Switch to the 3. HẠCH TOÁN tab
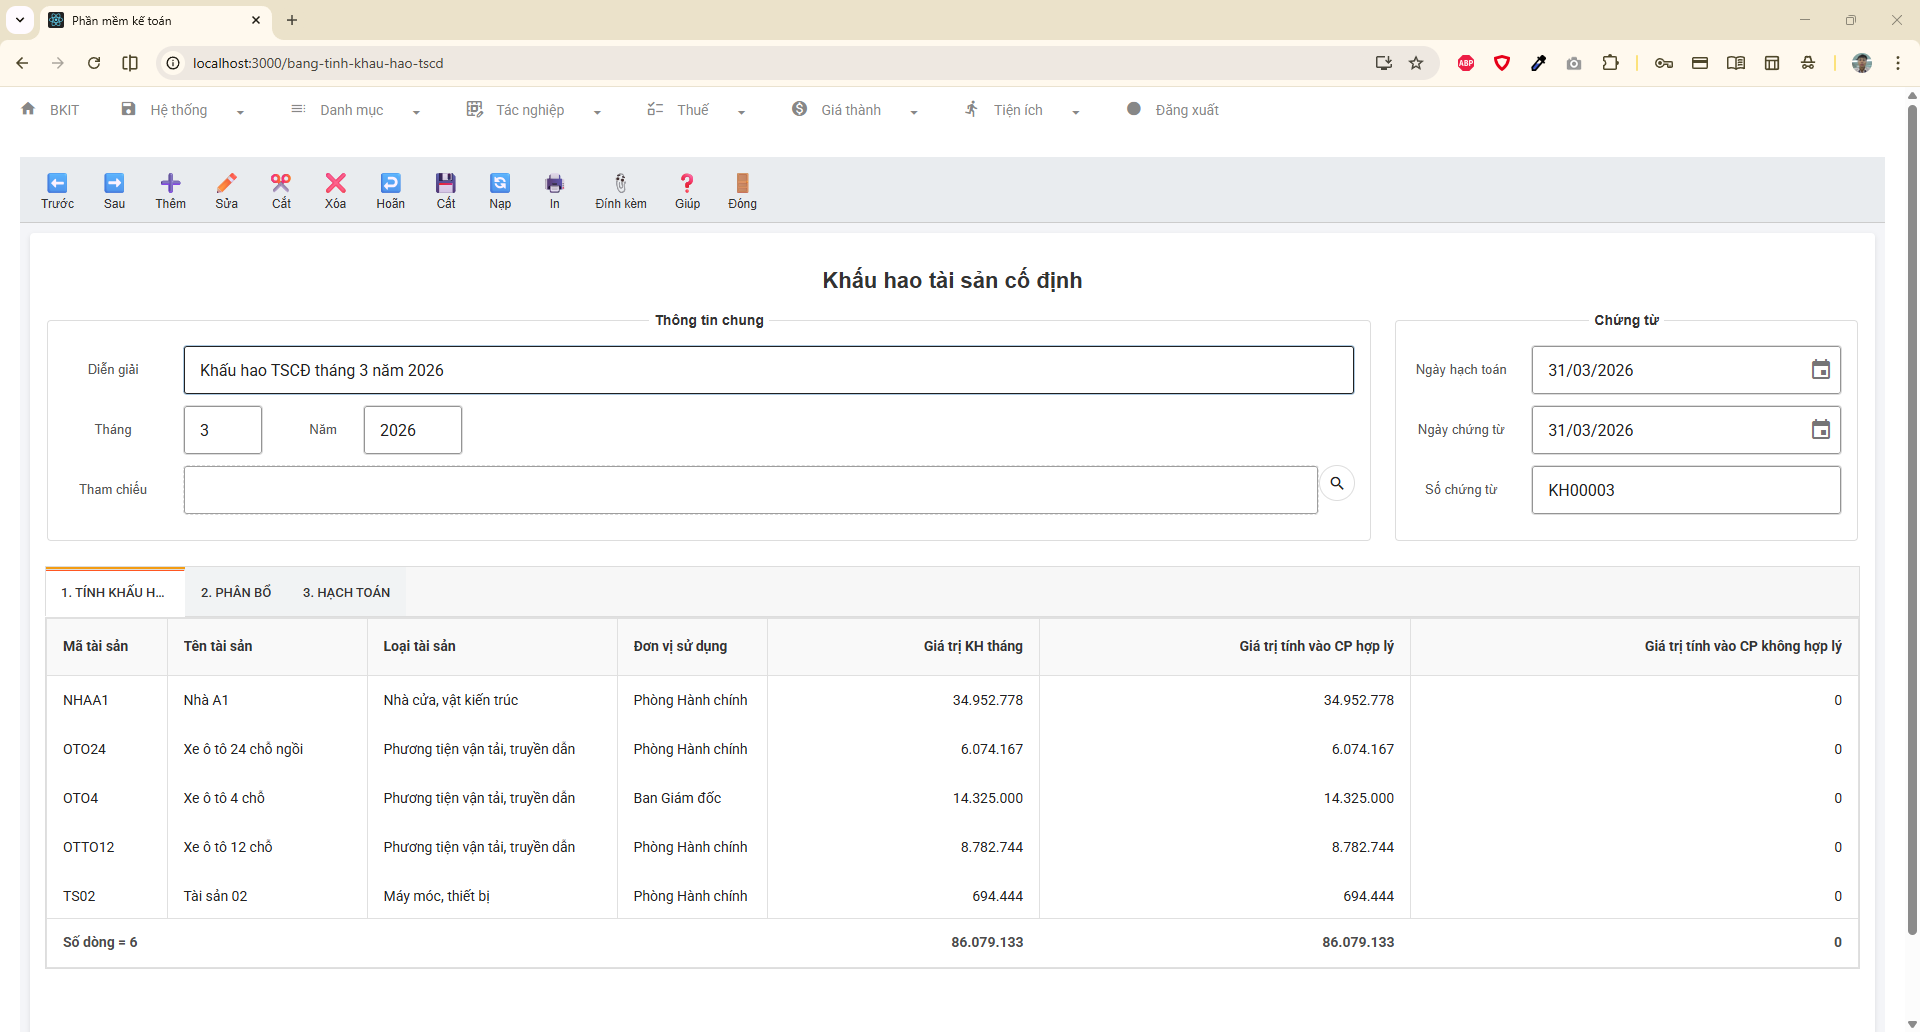1920x1032 pixels. 346,593
